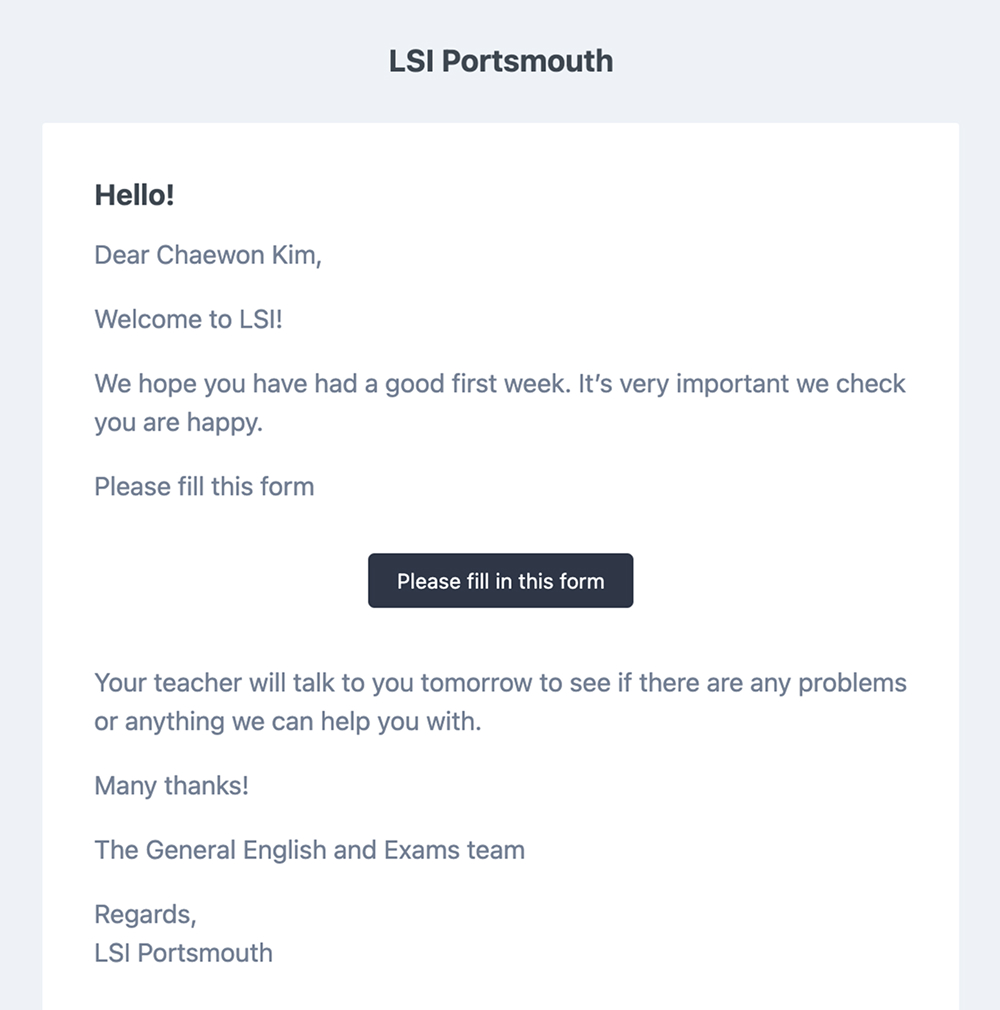Click the "Please fill in this form" button

pos(500,581)
